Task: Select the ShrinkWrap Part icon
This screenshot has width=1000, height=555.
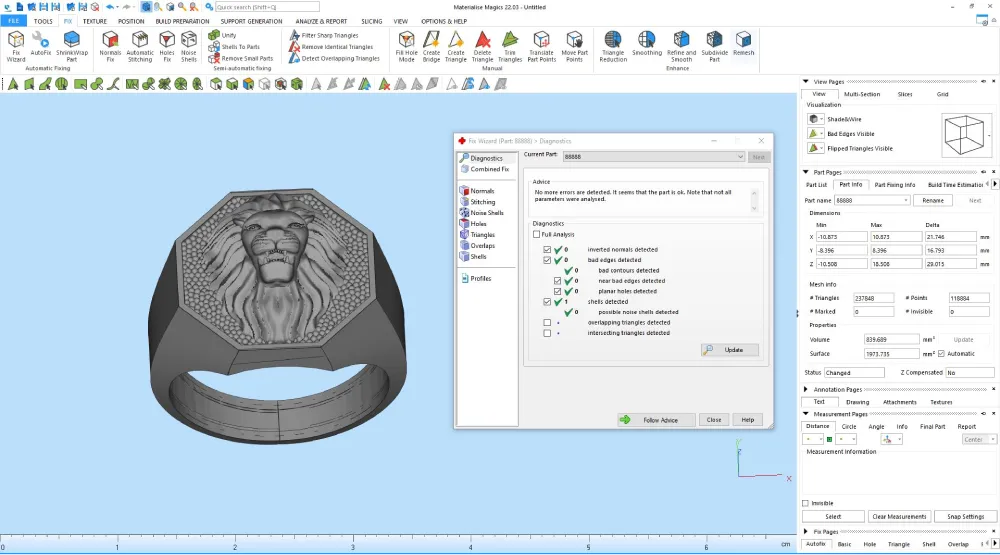Action: coord(71,47)
